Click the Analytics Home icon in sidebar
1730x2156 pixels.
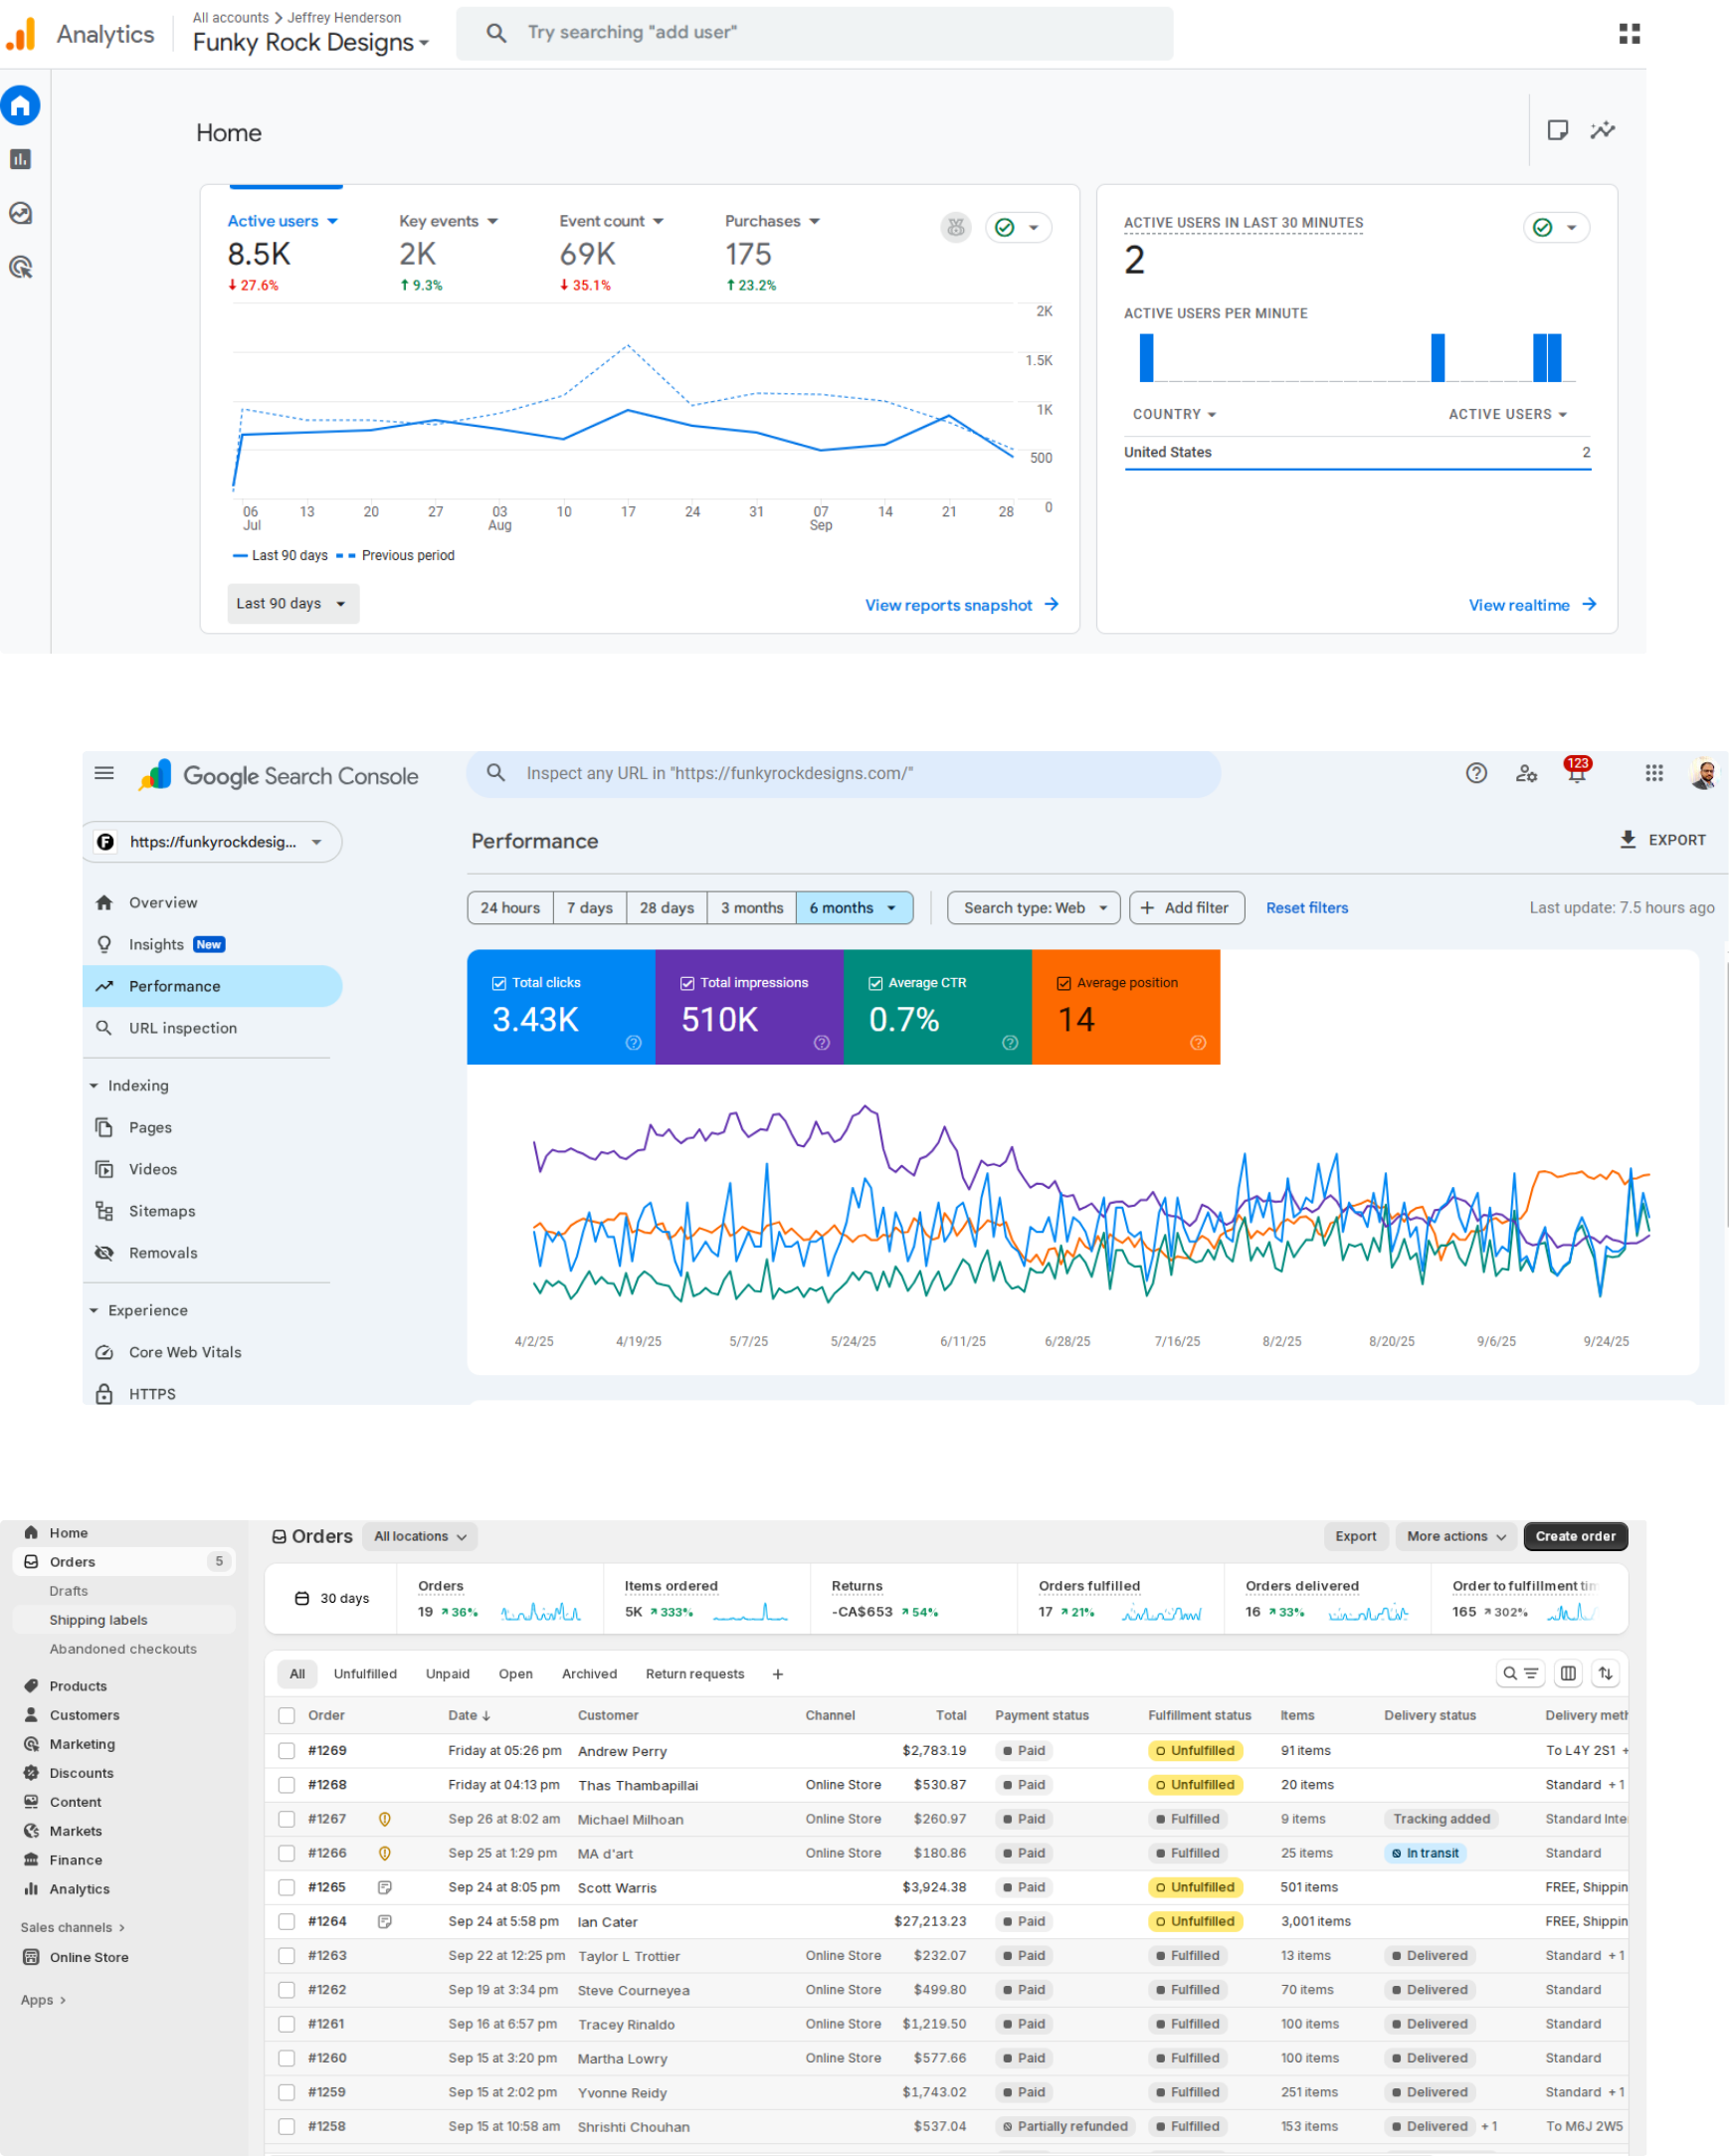point(21,106)
